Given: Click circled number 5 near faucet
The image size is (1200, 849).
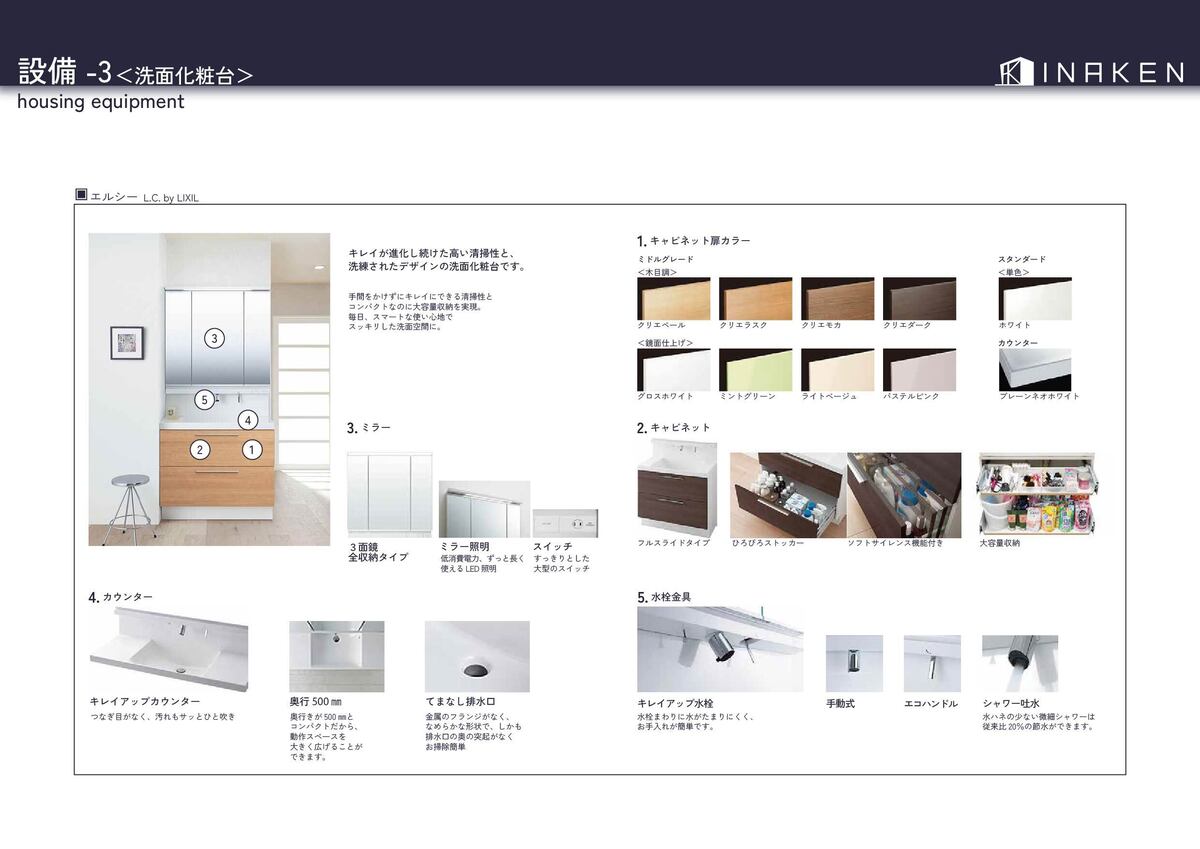Looking at the screenshot, I should (x=204, y=399).
